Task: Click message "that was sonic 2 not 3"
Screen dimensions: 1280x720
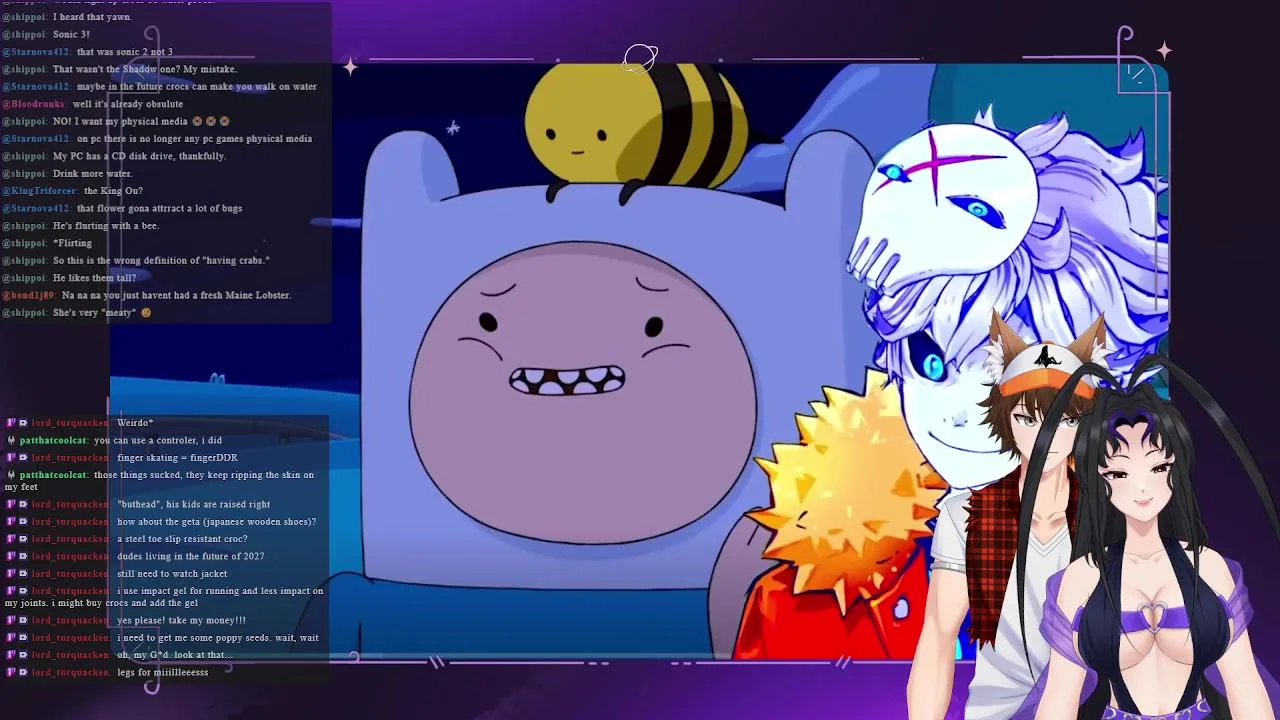Action: click(124, 52)
